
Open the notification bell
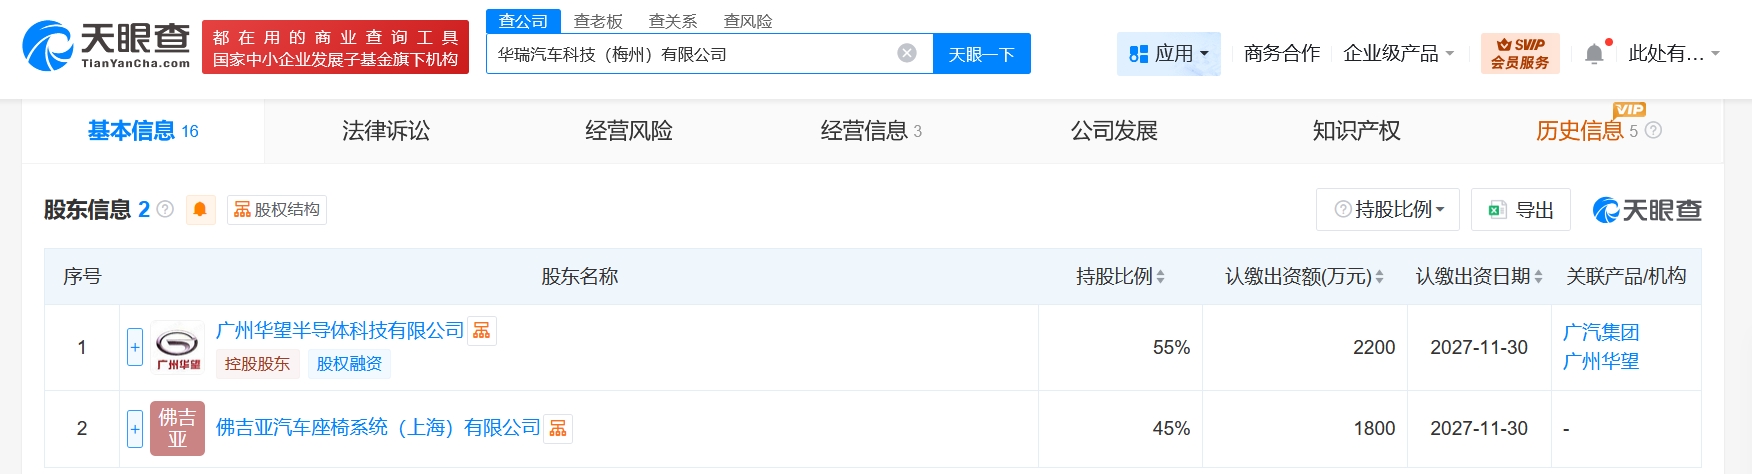1594,54
